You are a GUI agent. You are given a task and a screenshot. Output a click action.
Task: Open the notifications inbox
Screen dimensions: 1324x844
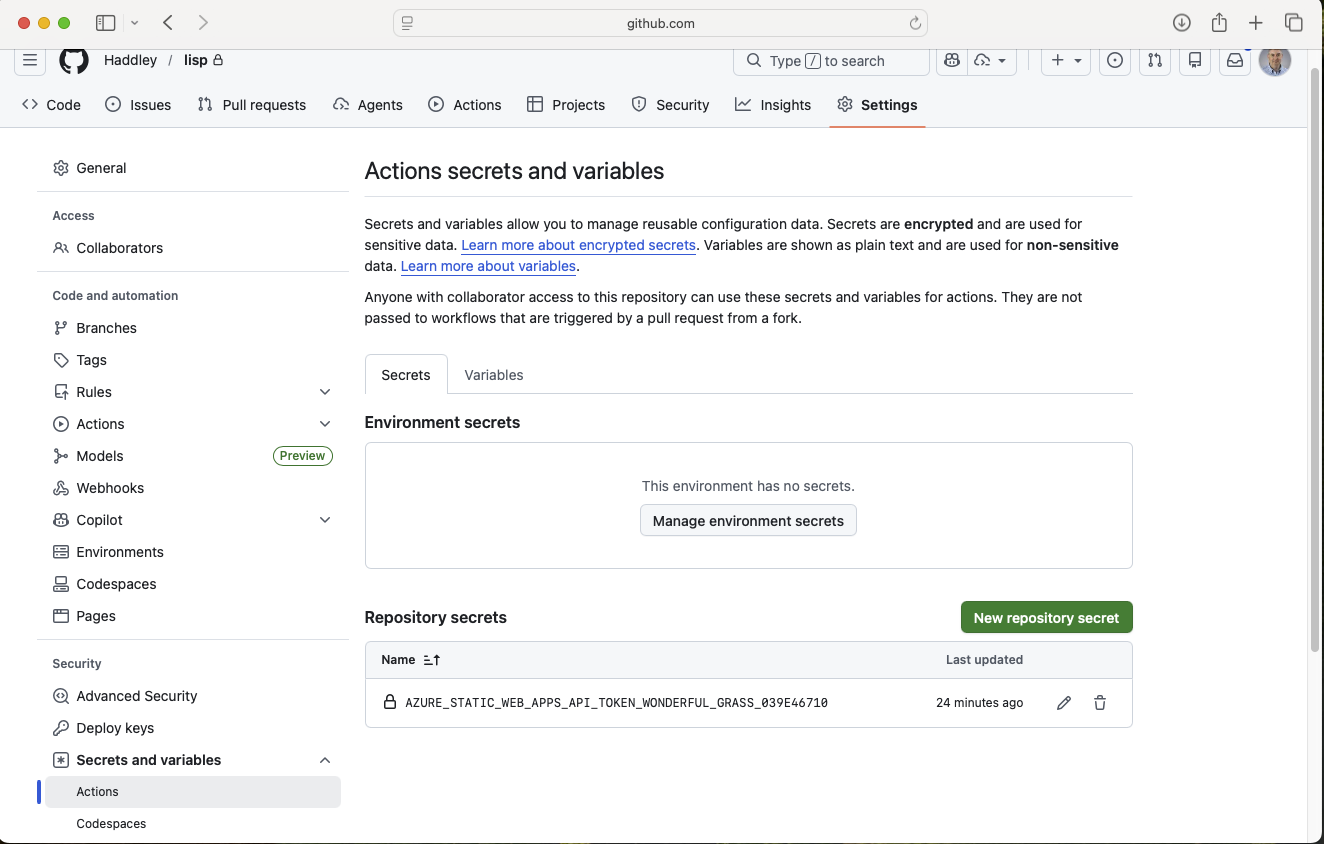[x=1234, y=61]
